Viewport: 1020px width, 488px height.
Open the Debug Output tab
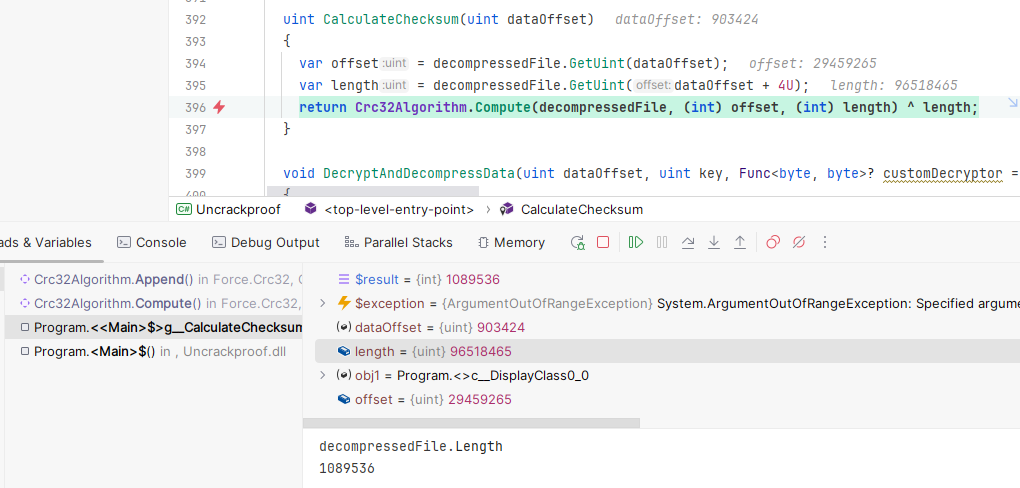tap(266, 242)
